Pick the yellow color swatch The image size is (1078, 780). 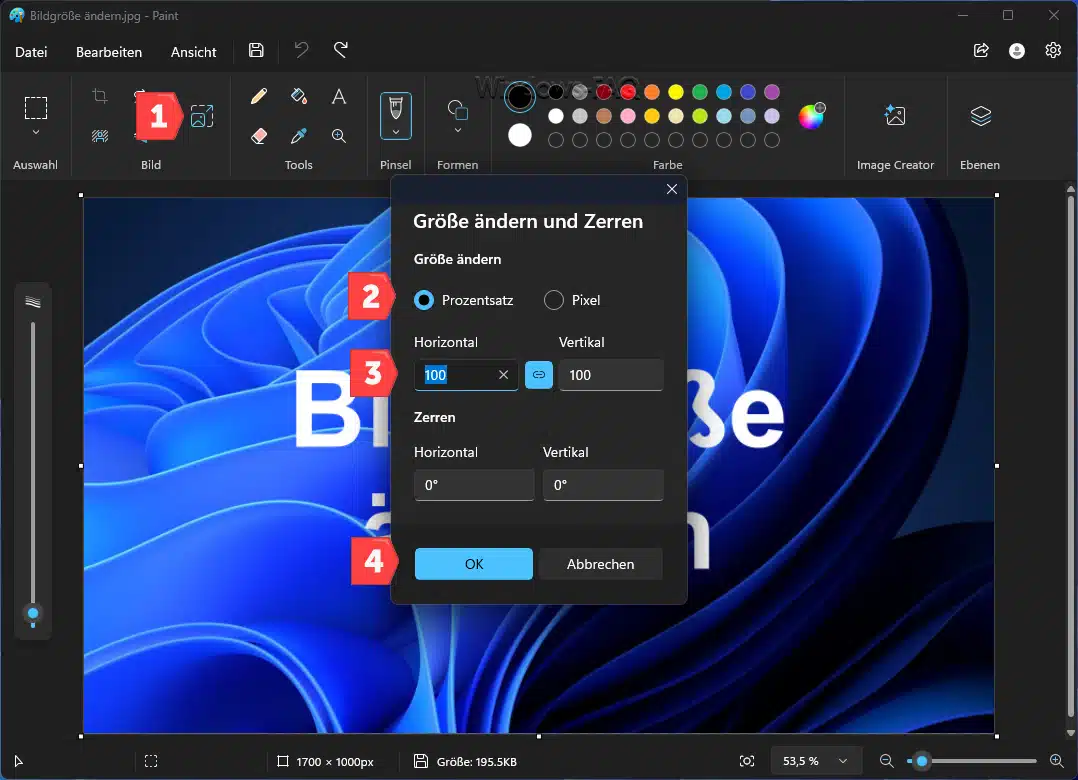click(x=676, y=92)
